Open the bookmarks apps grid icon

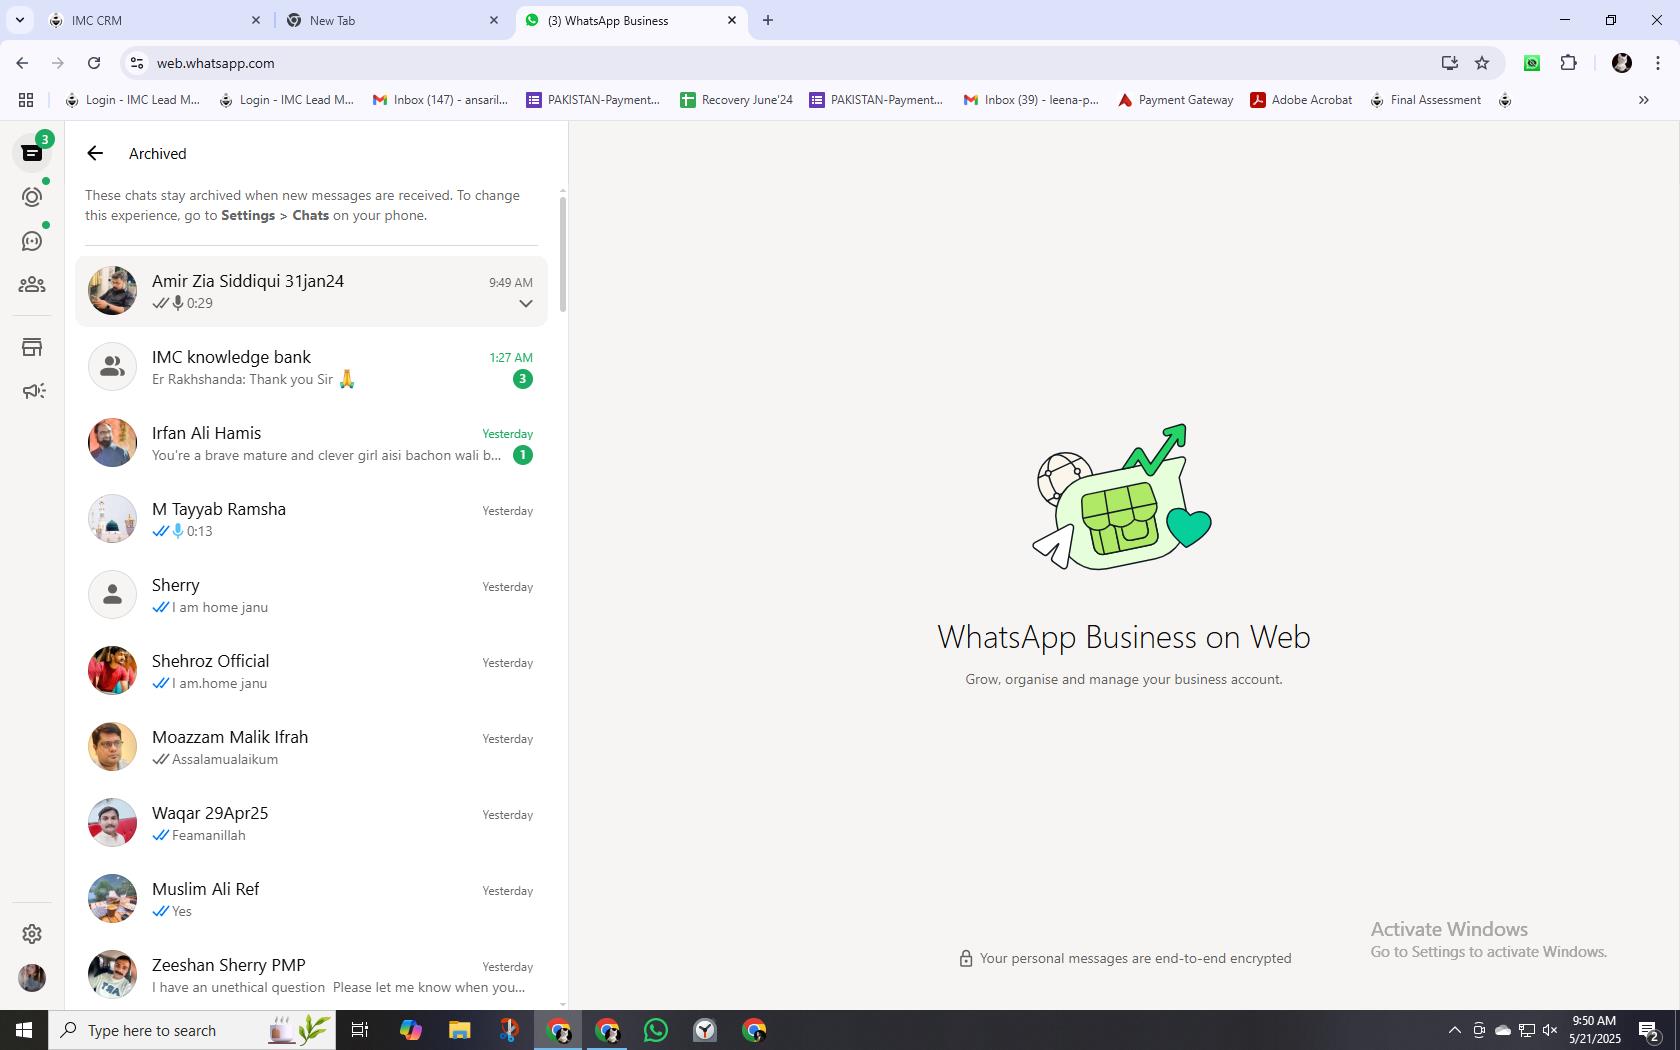[26, 100]
